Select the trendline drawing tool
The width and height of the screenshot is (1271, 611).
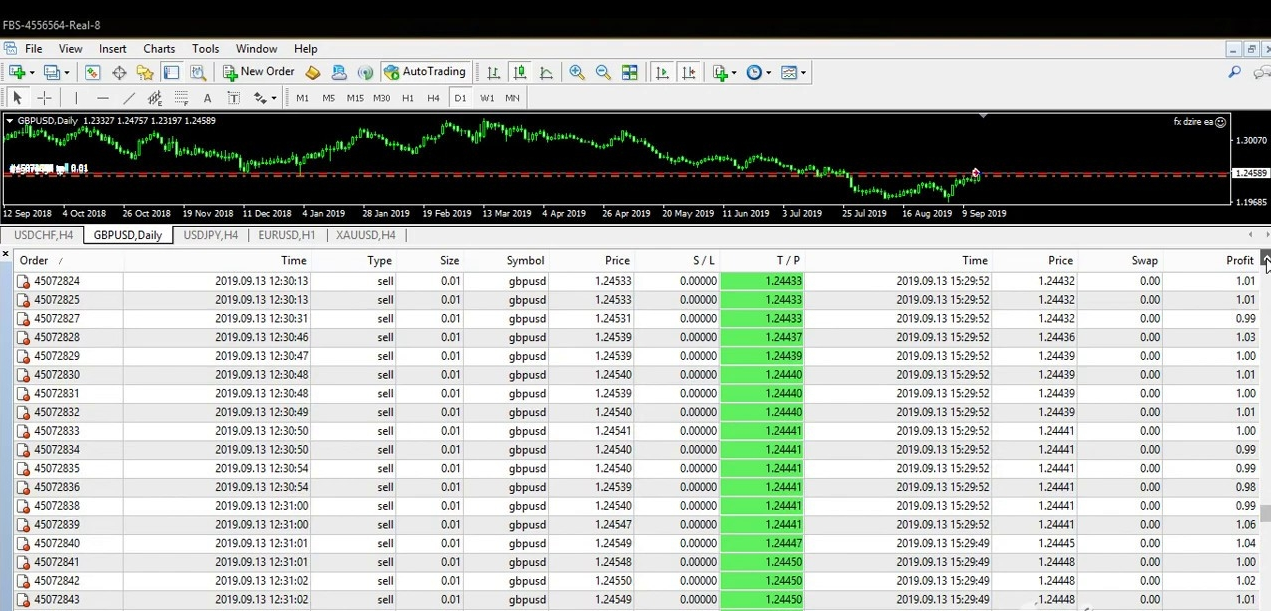coord(128,98)
